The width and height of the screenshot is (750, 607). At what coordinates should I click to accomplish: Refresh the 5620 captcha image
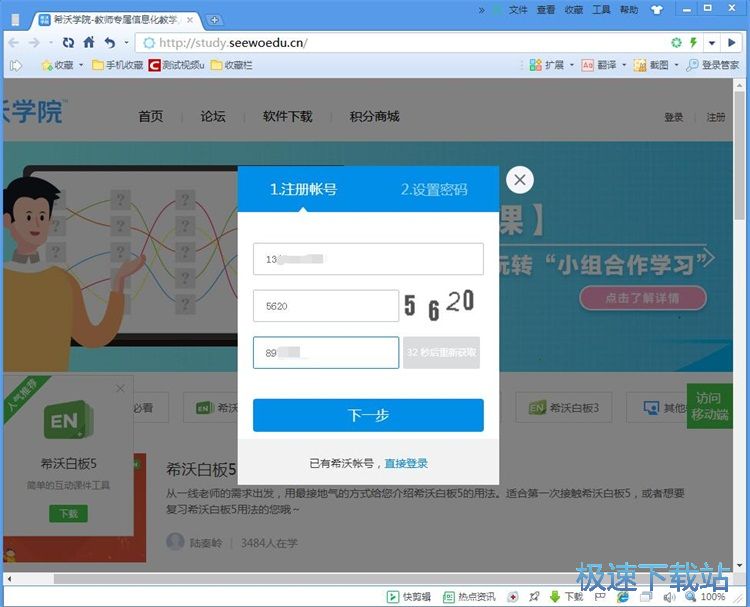440,305
